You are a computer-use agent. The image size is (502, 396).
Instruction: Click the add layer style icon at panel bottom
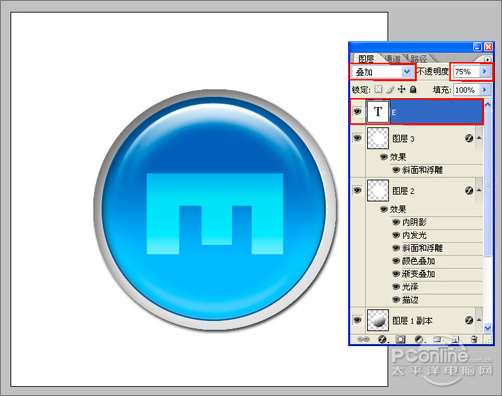pyautogui.click(x=382, y=339)
